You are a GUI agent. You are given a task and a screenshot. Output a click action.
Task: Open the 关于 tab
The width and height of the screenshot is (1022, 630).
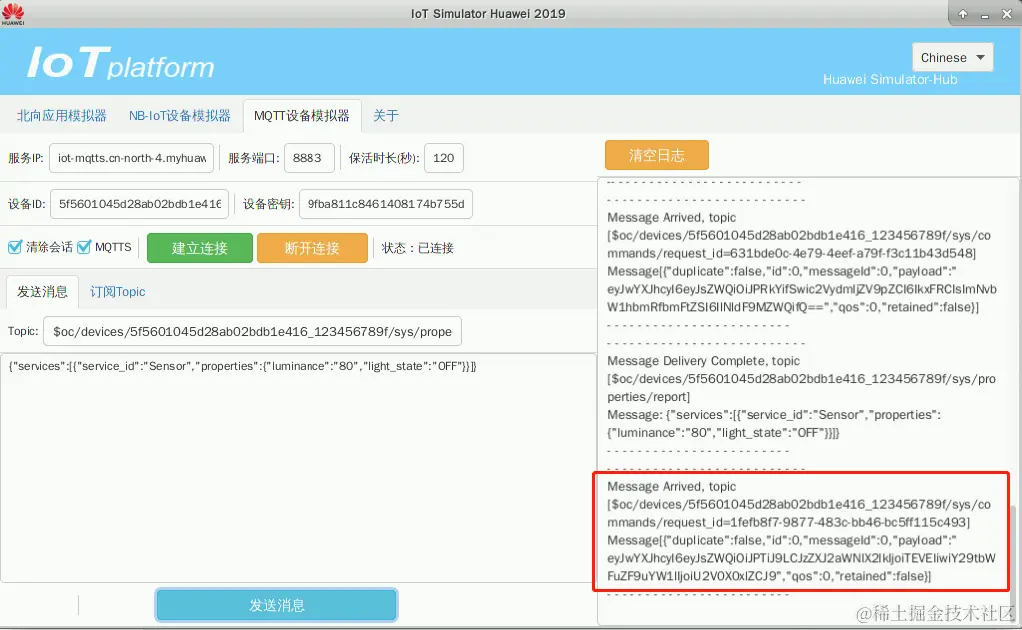(x=386, y=116)
